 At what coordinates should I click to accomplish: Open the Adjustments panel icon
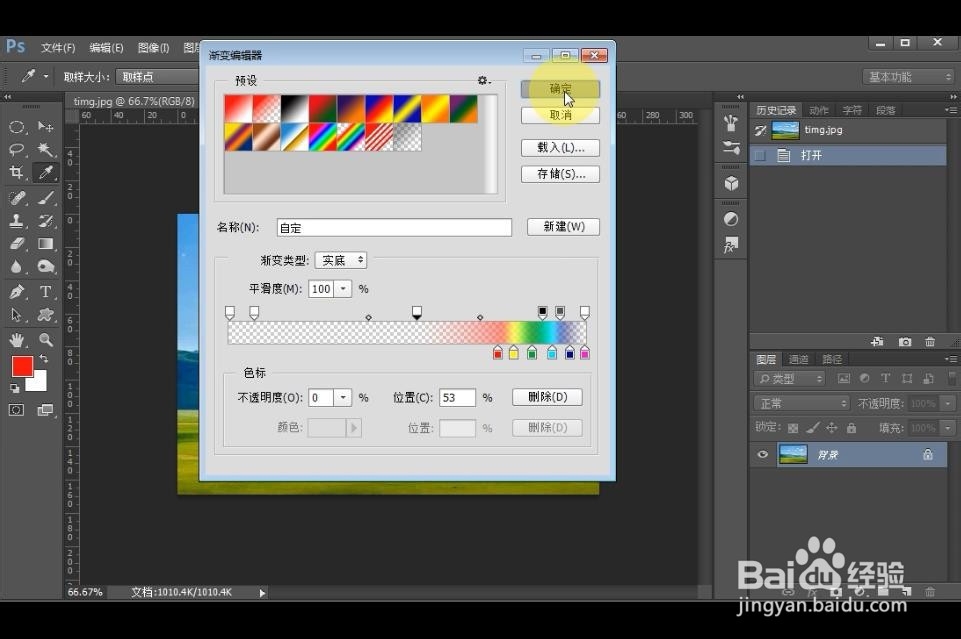731,219
